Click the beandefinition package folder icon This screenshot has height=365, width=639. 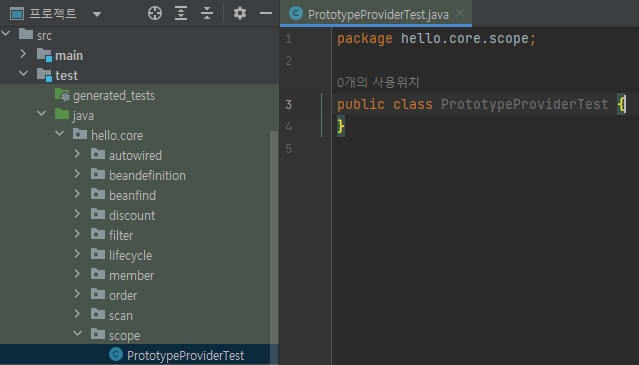(x=98, y=174)
